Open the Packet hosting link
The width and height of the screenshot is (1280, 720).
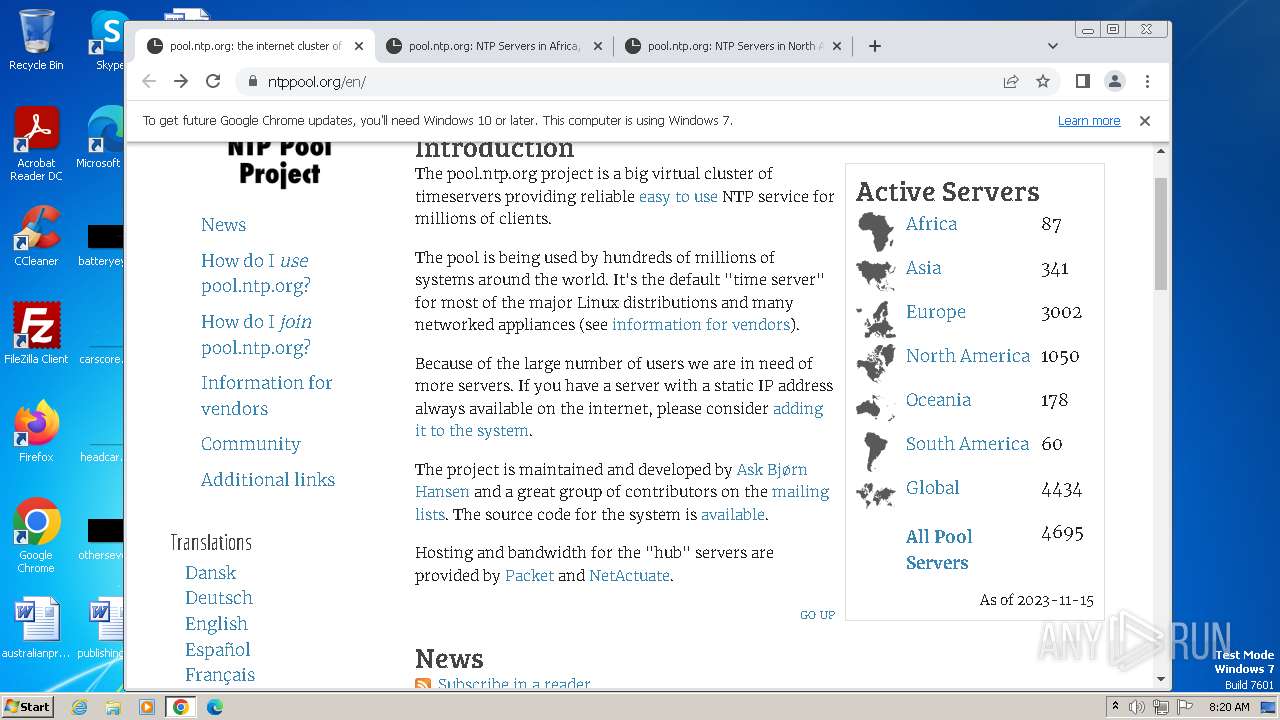[x=529, y=576]
